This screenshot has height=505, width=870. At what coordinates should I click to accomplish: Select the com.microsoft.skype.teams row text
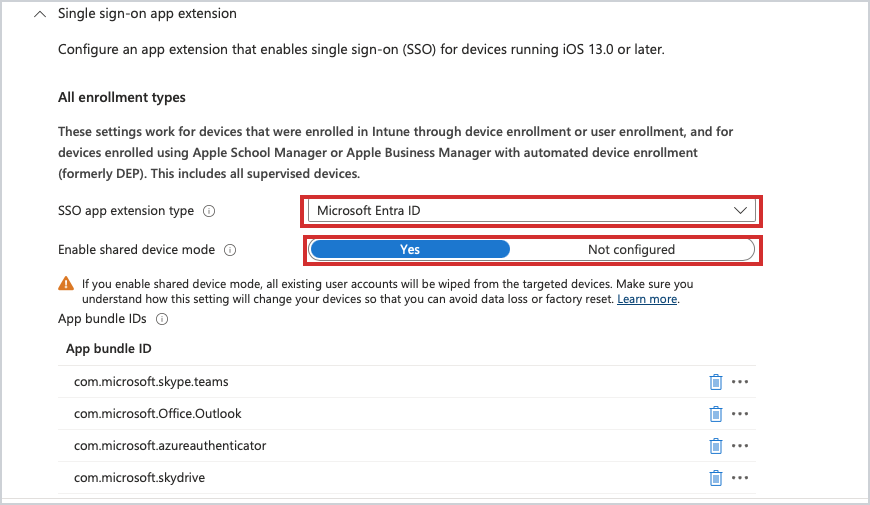pyautogui.click(x=151, y=382)
